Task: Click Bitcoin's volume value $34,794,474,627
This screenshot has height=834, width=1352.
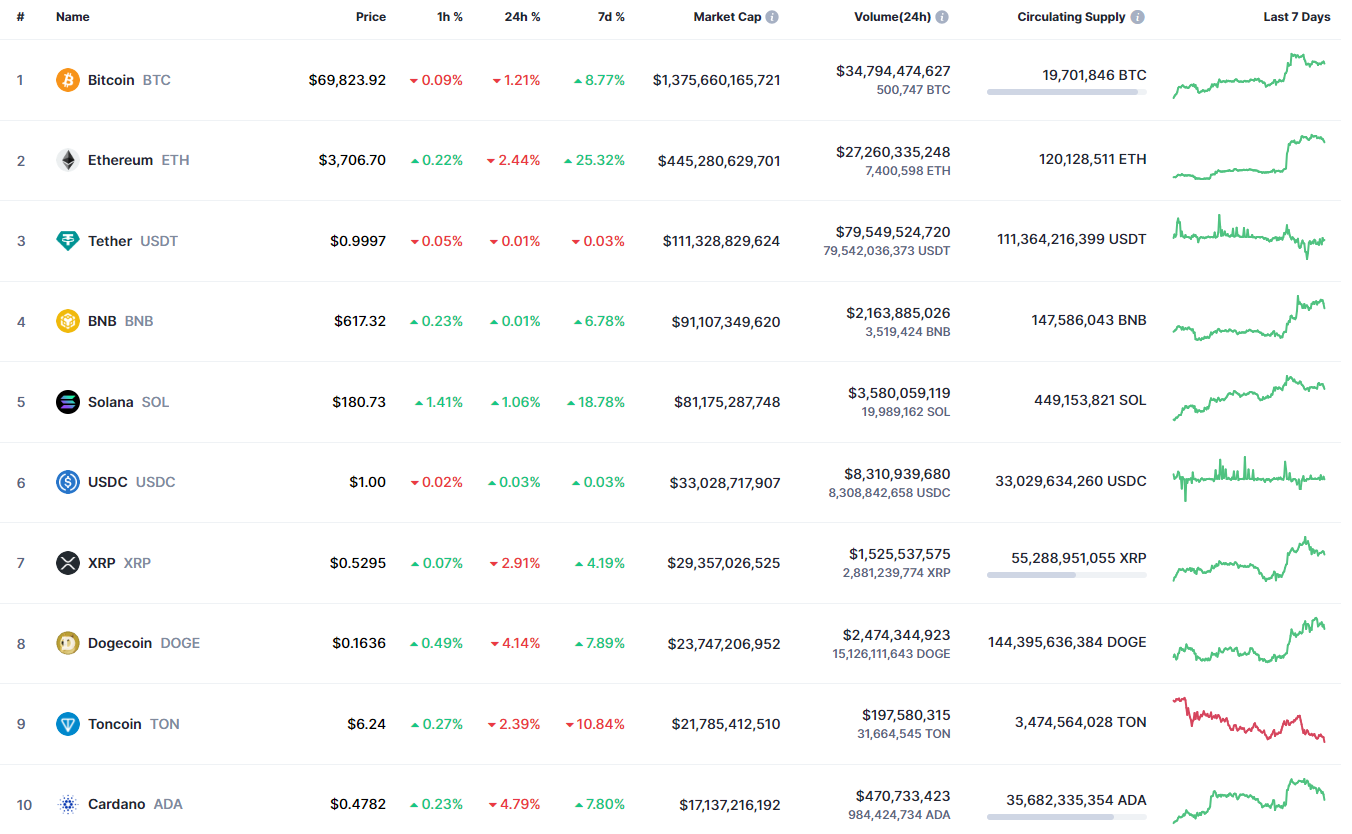Action: [893, 71]
